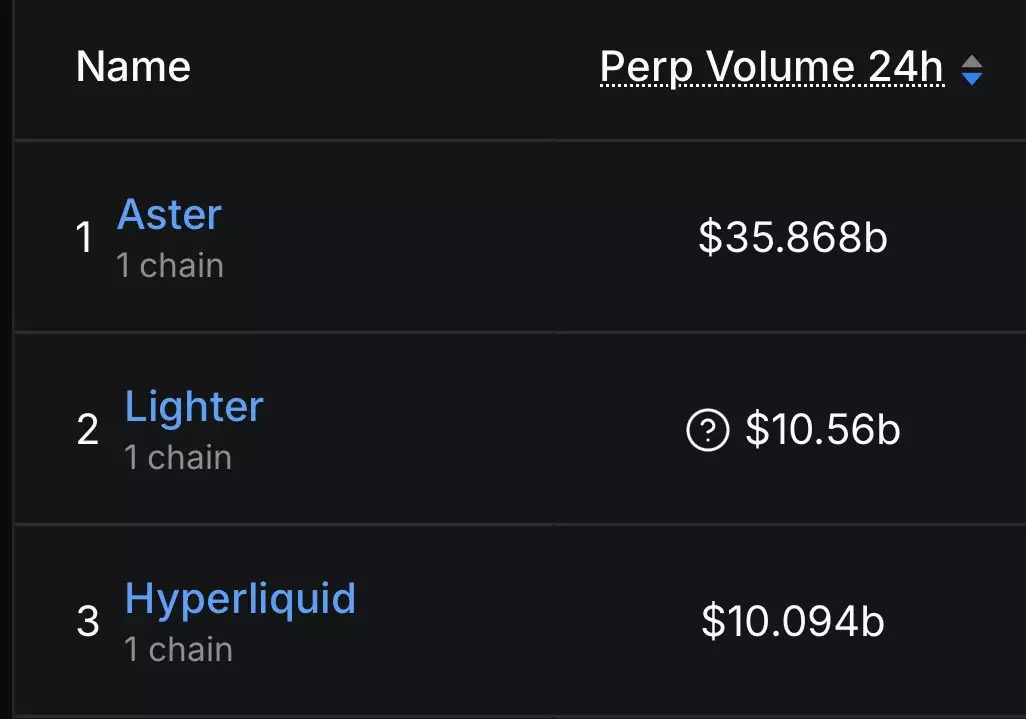This screenshot has width=1026, height=719.
Task: Click the '1 chain' label under Aster
Action: [170, 266]
